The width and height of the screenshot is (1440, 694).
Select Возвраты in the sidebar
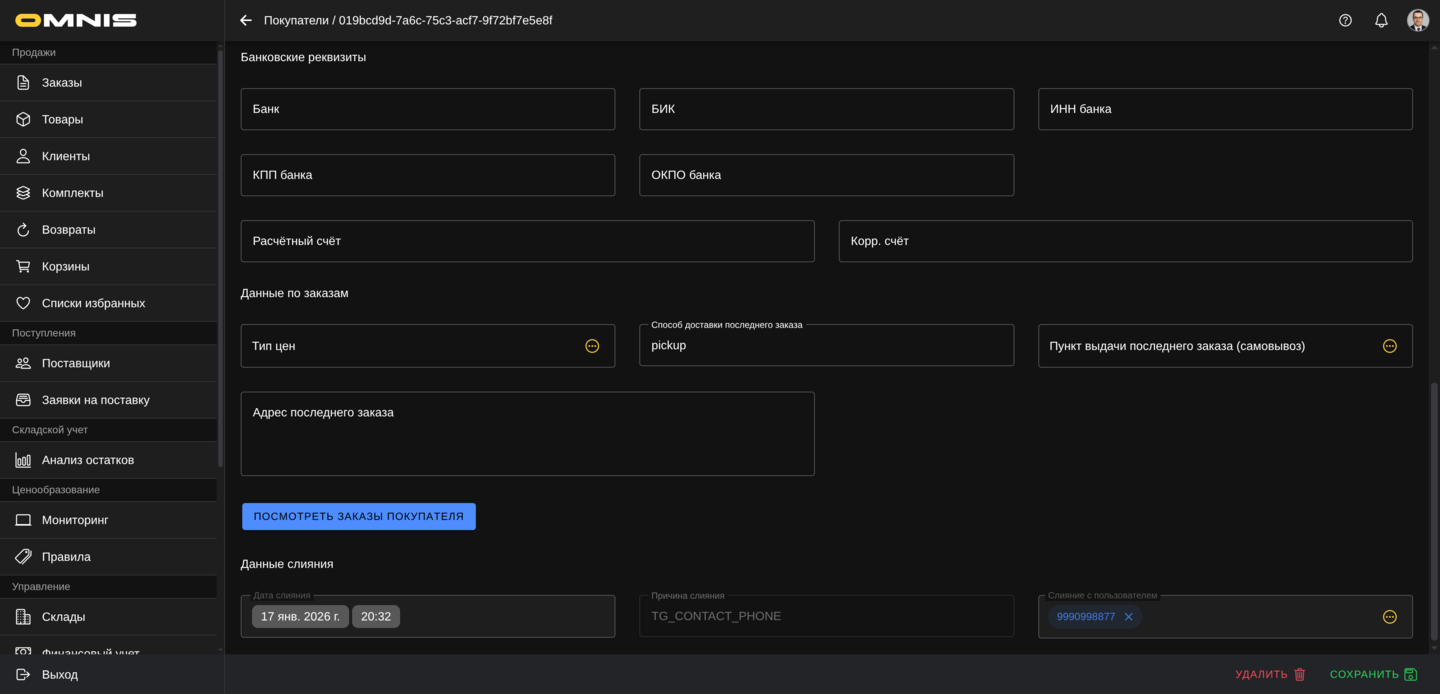click(68, 230)
